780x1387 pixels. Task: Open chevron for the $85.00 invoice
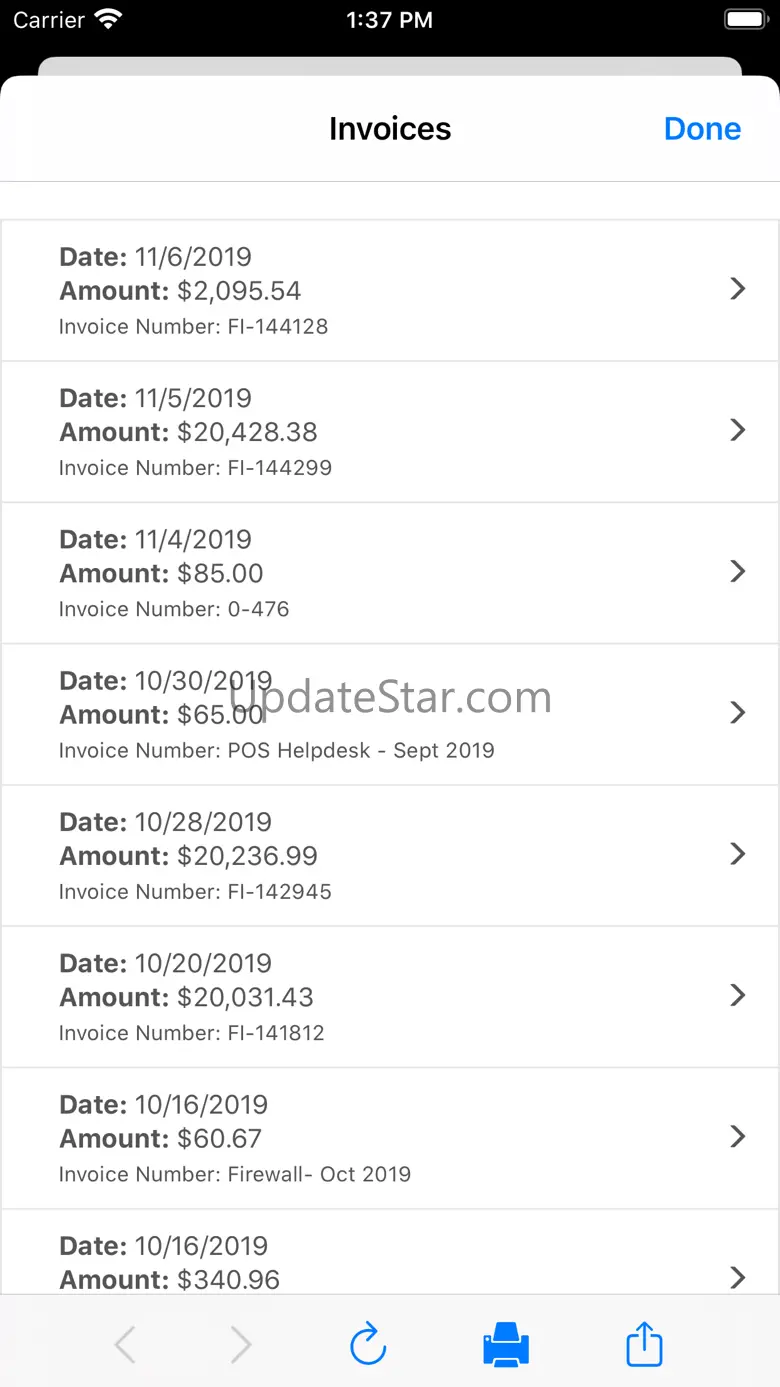click(x=738, y=571)
